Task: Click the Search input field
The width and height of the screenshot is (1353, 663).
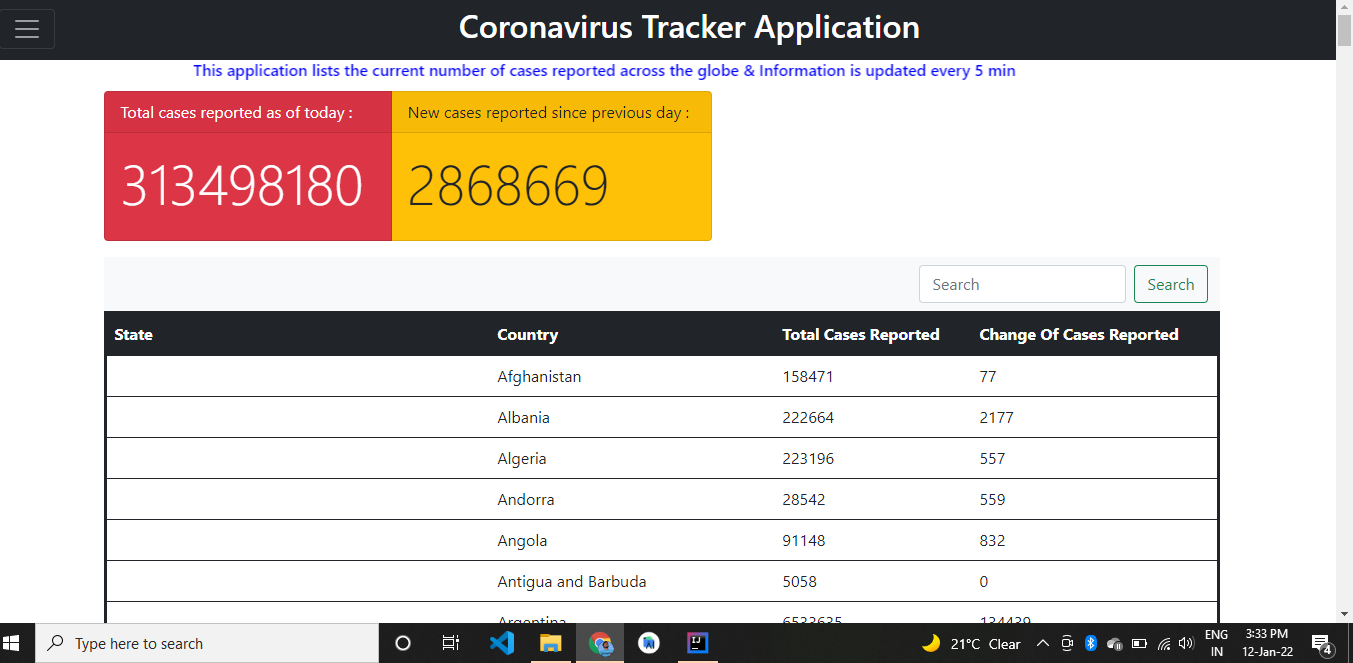Action: (1022, 284)
